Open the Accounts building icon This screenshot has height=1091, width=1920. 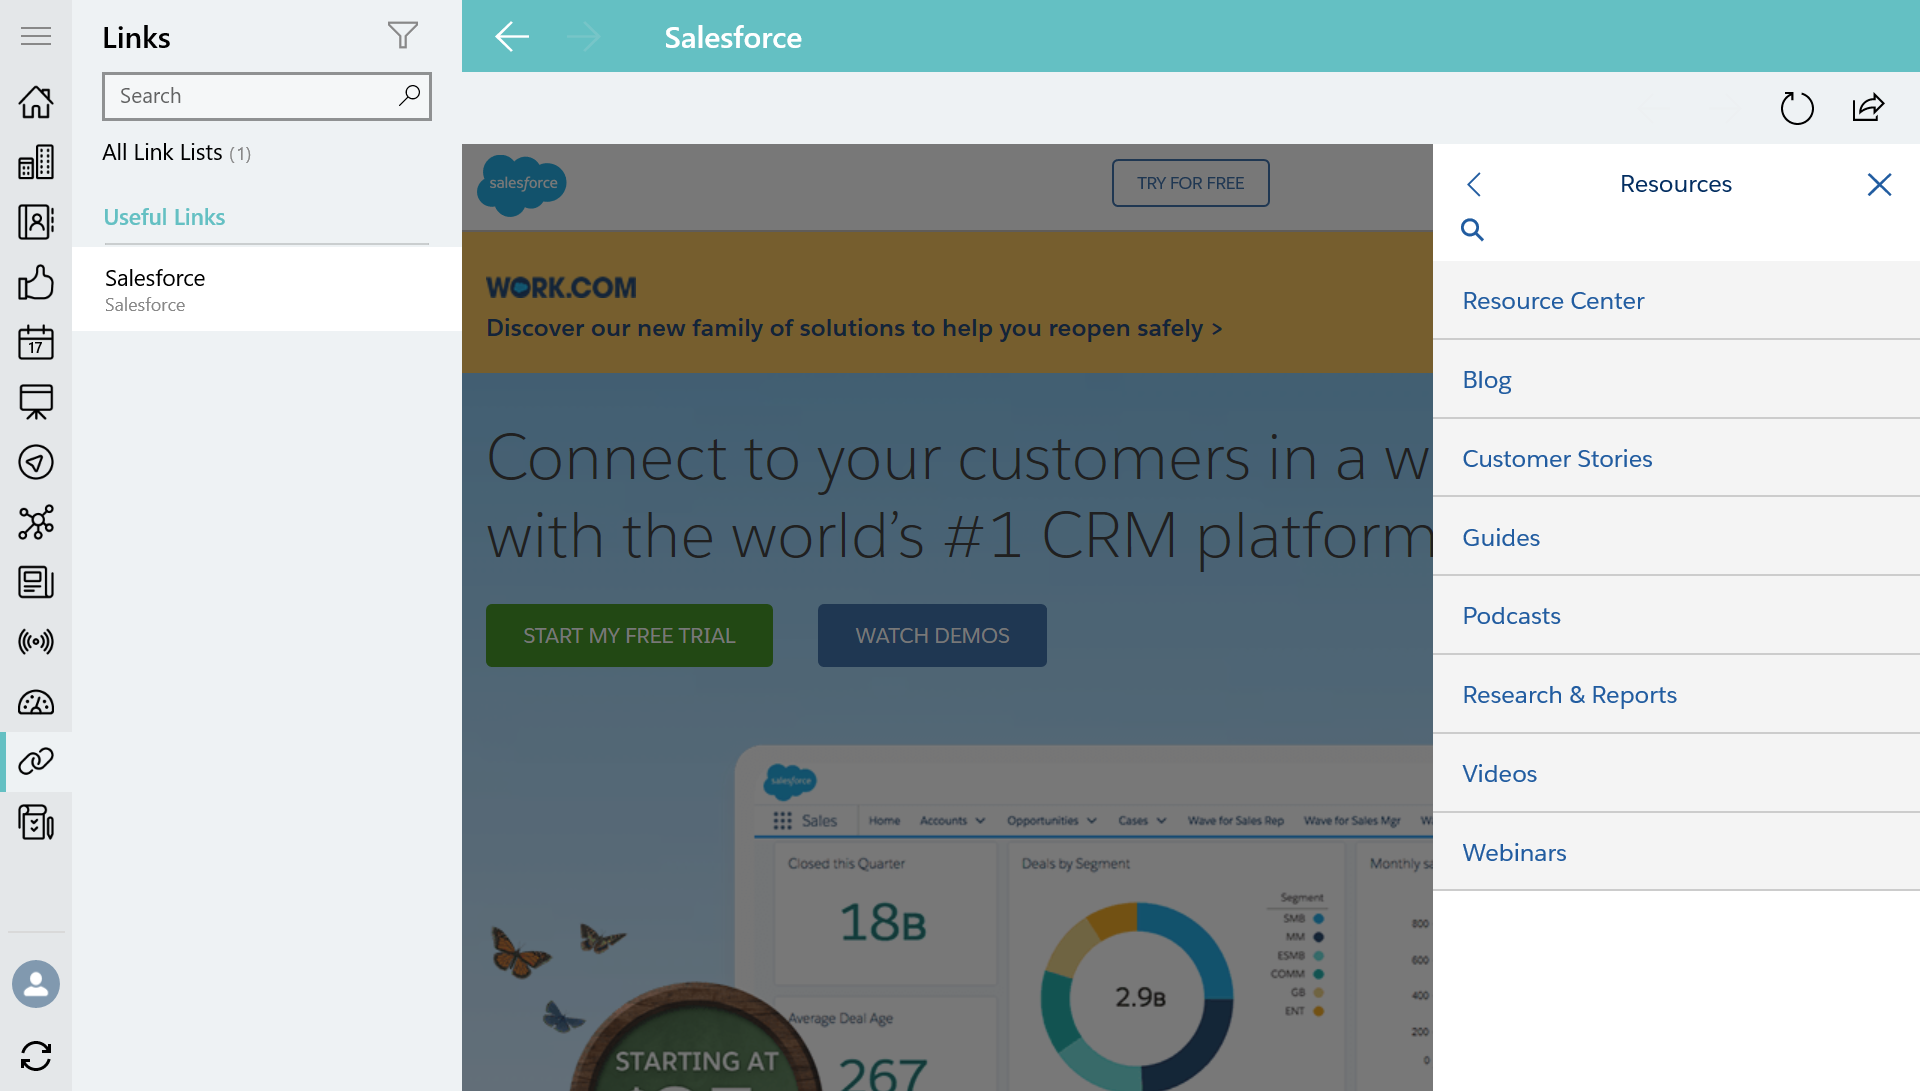36,162
